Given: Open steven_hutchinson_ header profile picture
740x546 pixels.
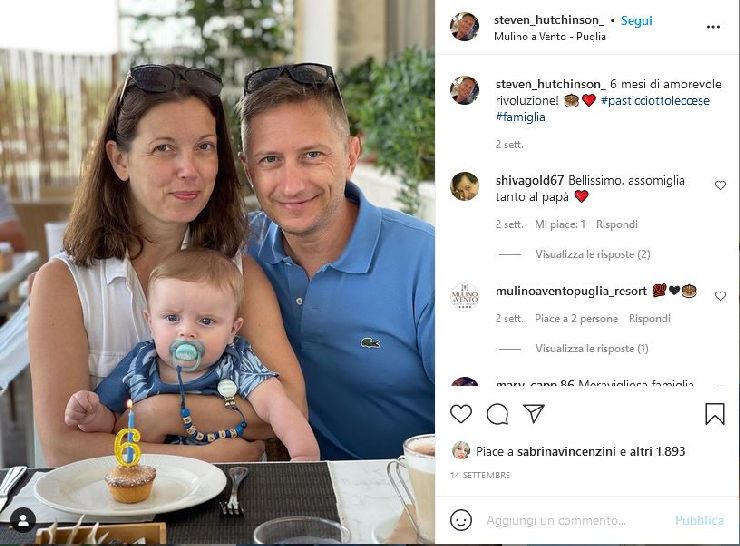Looking at the screenshot, I should [x=464, y=27].
